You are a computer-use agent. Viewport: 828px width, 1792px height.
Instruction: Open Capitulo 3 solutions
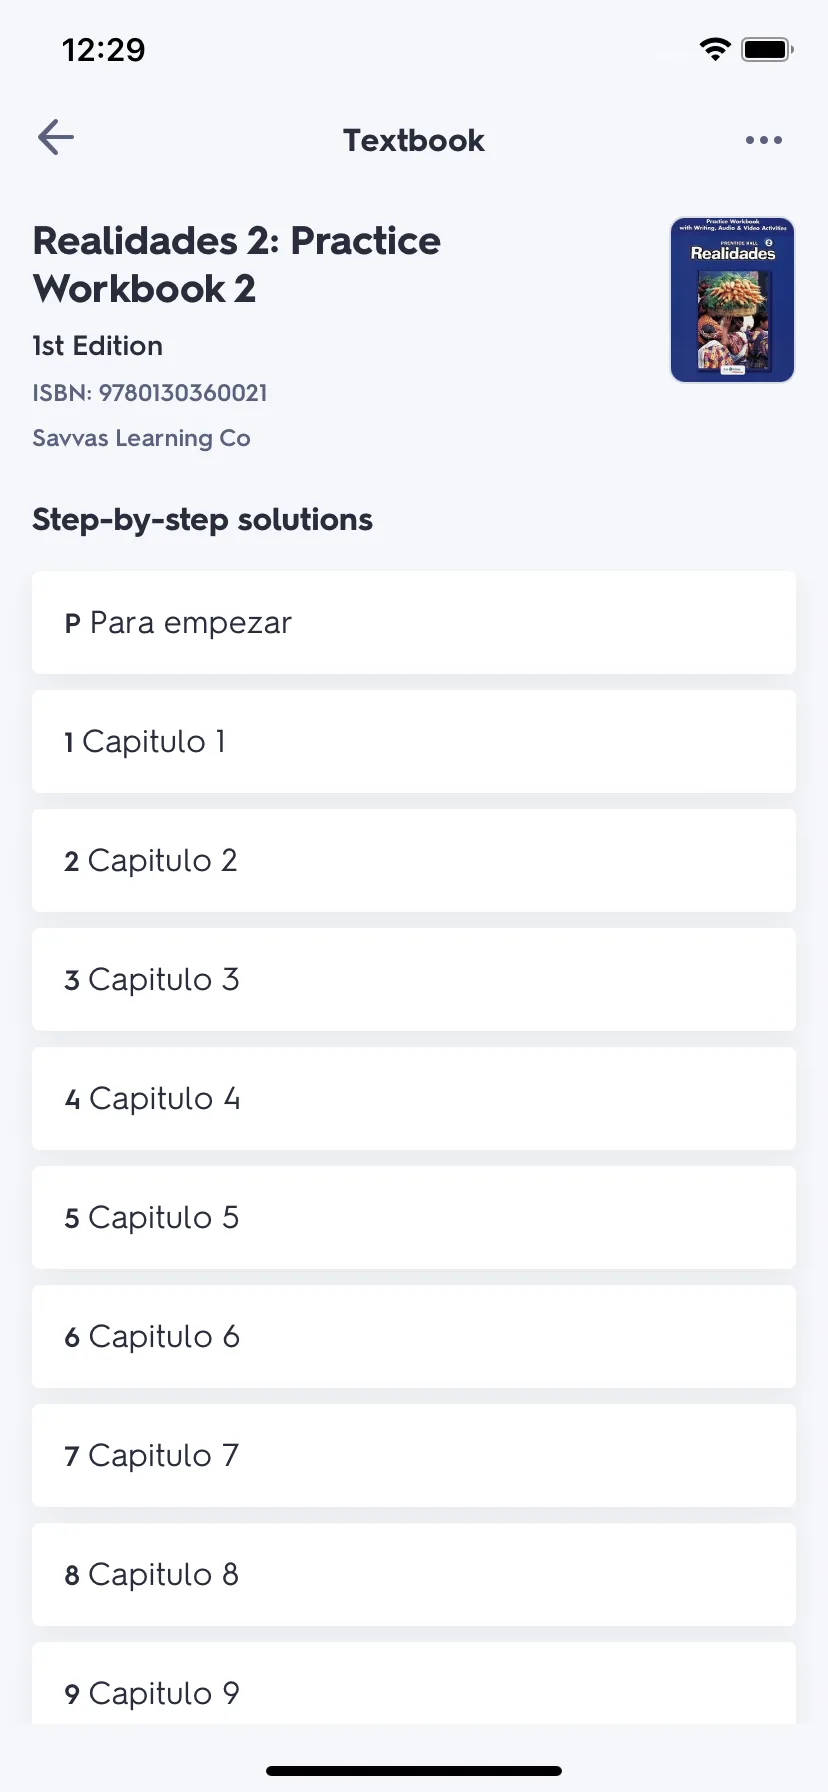point(414,980)
